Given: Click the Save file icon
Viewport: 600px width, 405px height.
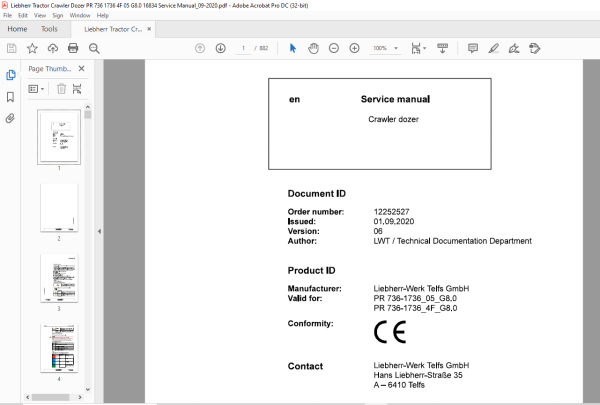Looking at the screenshot, I should pyautogui.click(x=11, y=48).
